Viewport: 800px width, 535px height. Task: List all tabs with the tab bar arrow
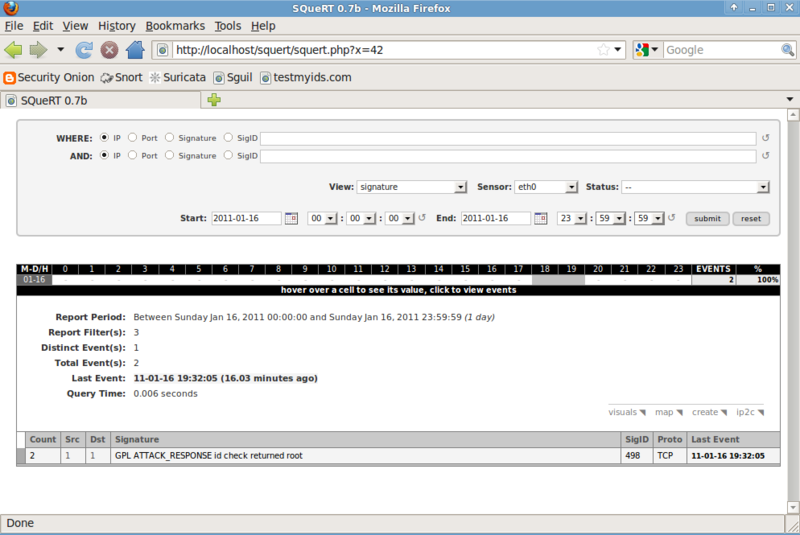pos(790,99)
